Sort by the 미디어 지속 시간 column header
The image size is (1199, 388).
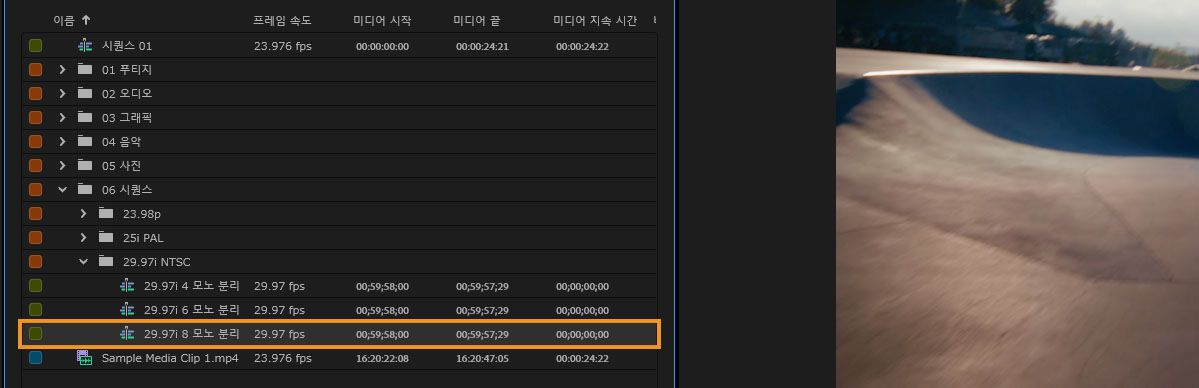pyautogui.click(x=595, y=21)
